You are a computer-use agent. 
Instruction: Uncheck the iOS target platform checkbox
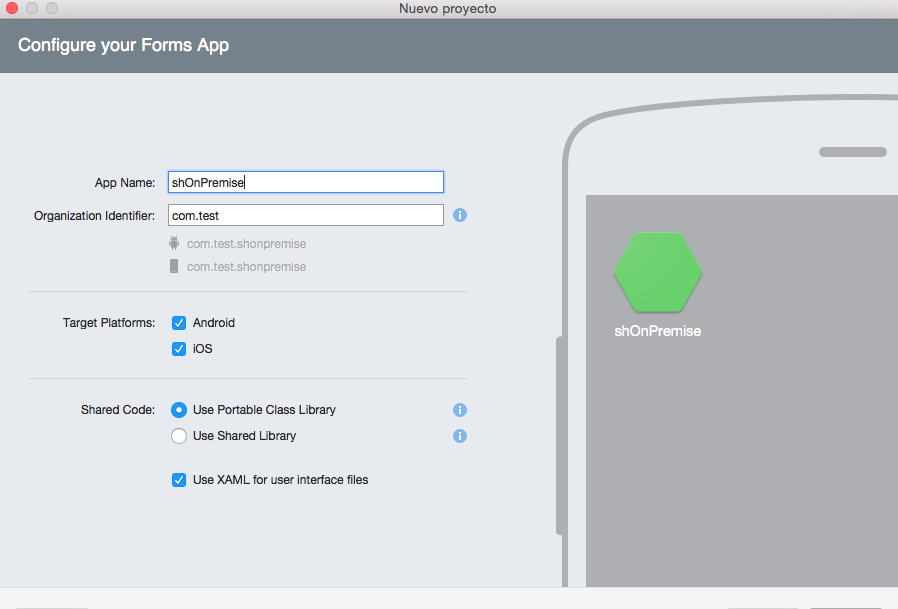click(x=179, y=349)
